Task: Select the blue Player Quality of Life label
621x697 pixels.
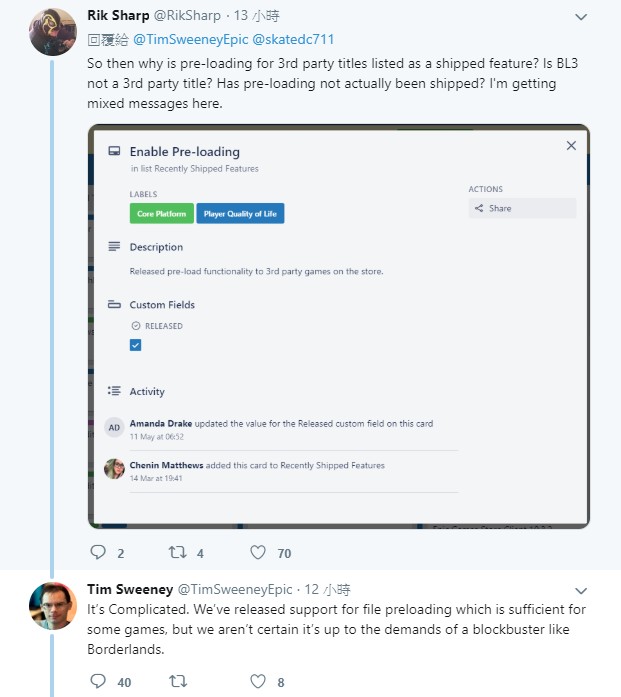Action: click(x=240, y=213)
